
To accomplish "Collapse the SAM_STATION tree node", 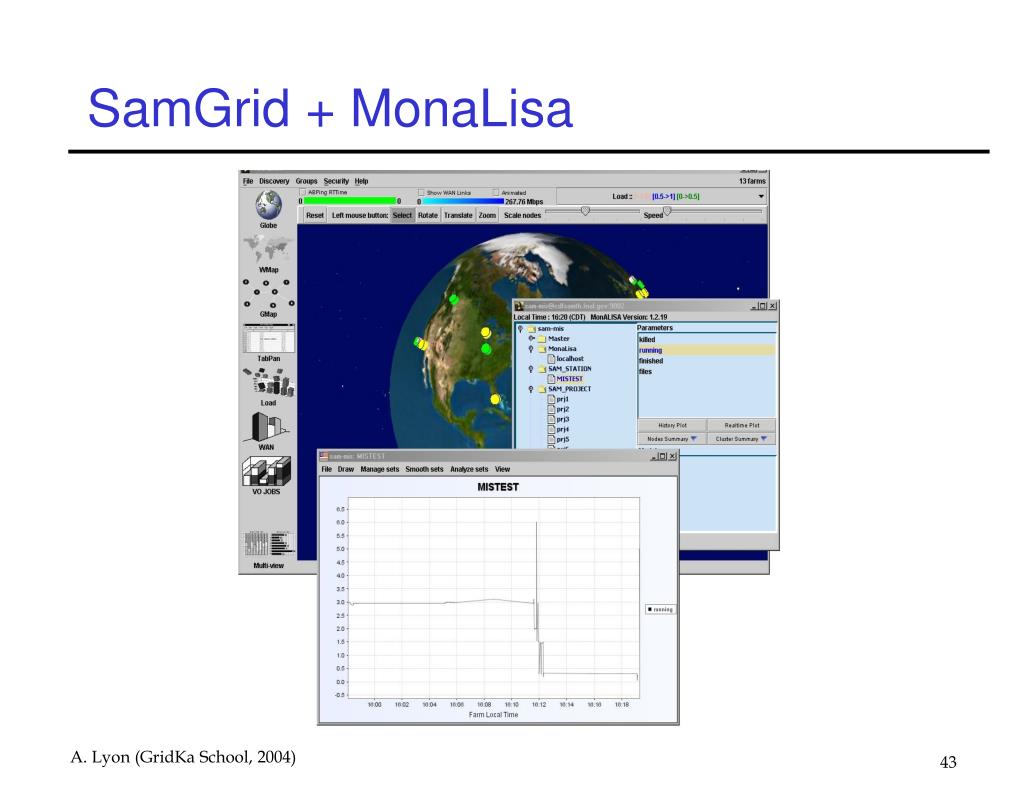I will 531,369.
